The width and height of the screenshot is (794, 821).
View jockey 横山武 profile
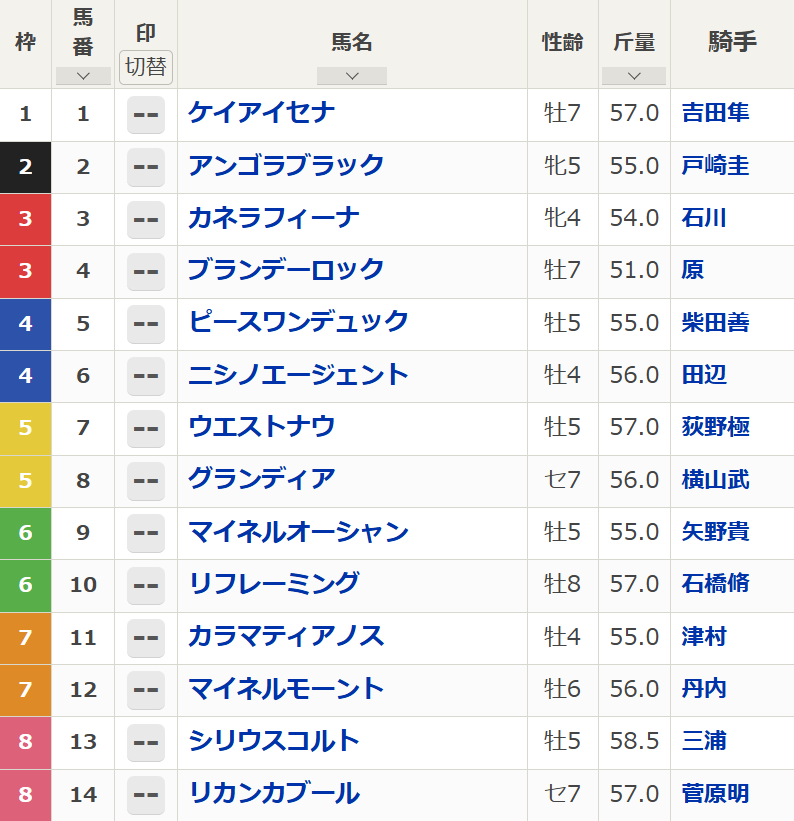coord(715,480)
